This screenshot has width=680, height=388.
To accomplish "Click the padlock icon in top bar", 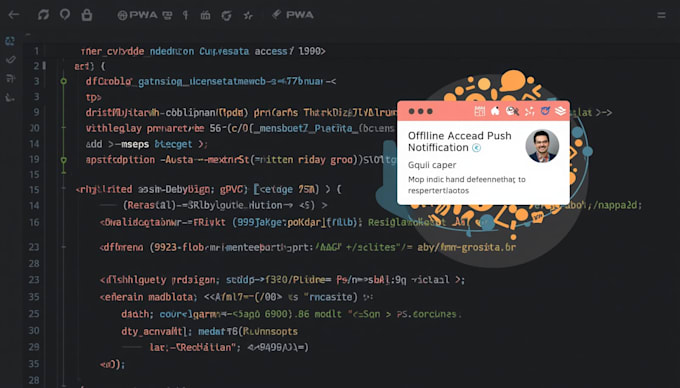I will point(87,15).
